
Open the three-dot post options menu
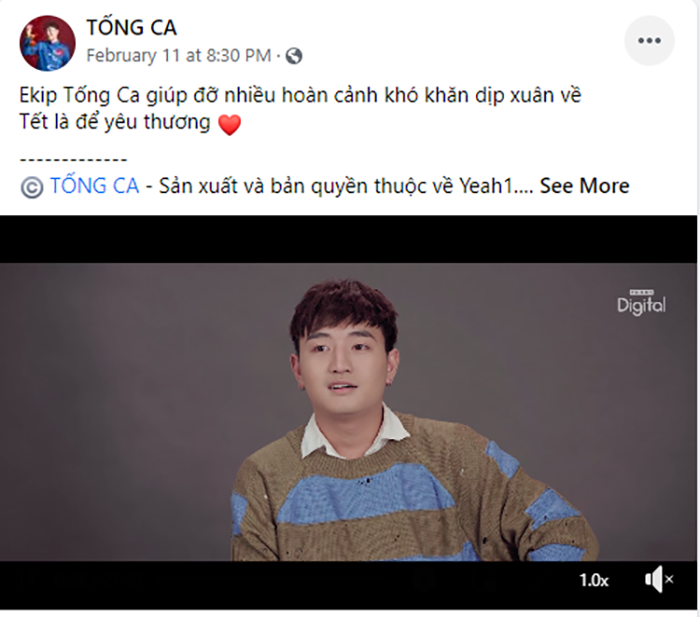[x=649, y=41]
